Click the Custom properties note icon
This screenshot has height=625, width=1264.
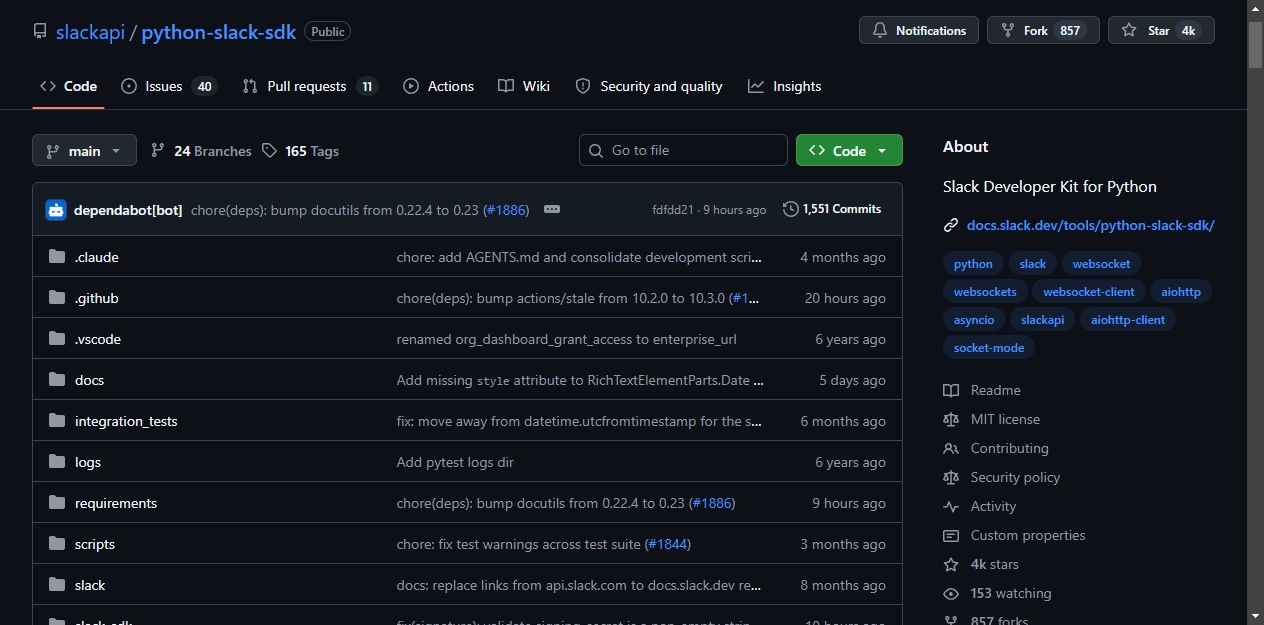(x=951, y=535)
